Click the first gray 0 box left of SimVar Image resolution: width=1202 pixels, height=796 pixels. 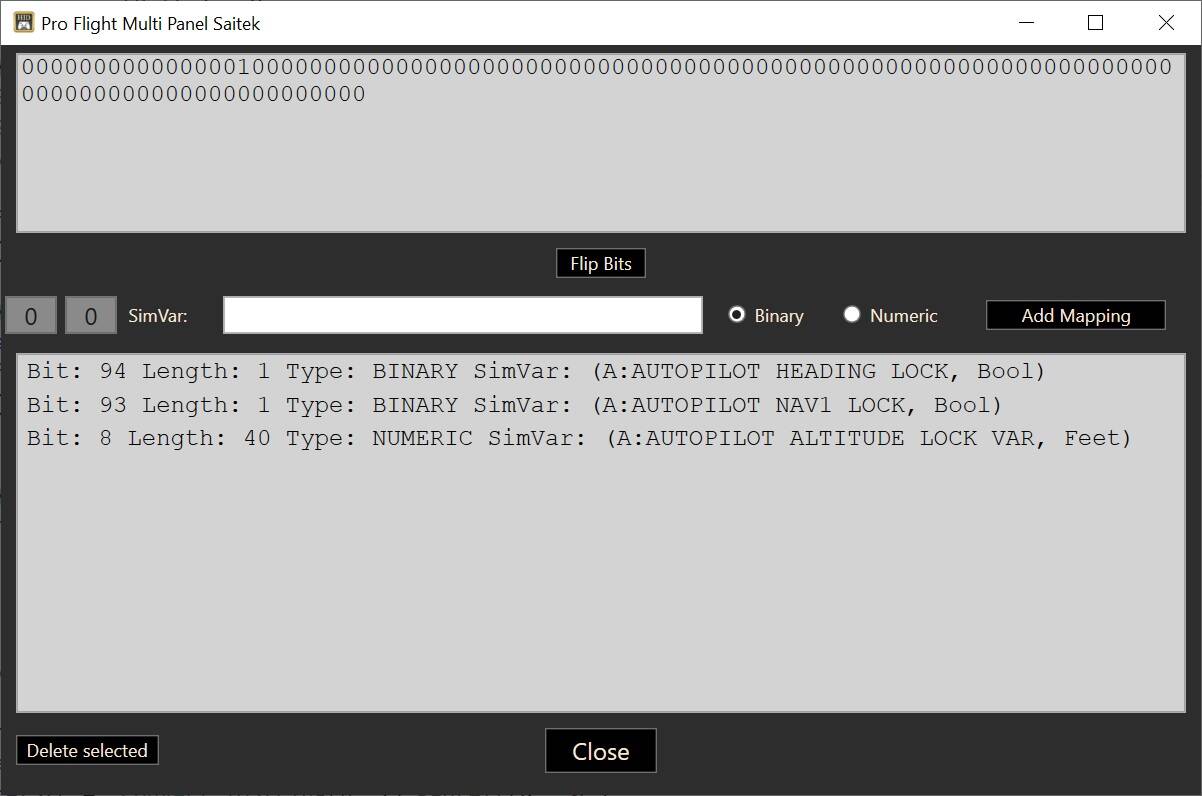point(31,316)
